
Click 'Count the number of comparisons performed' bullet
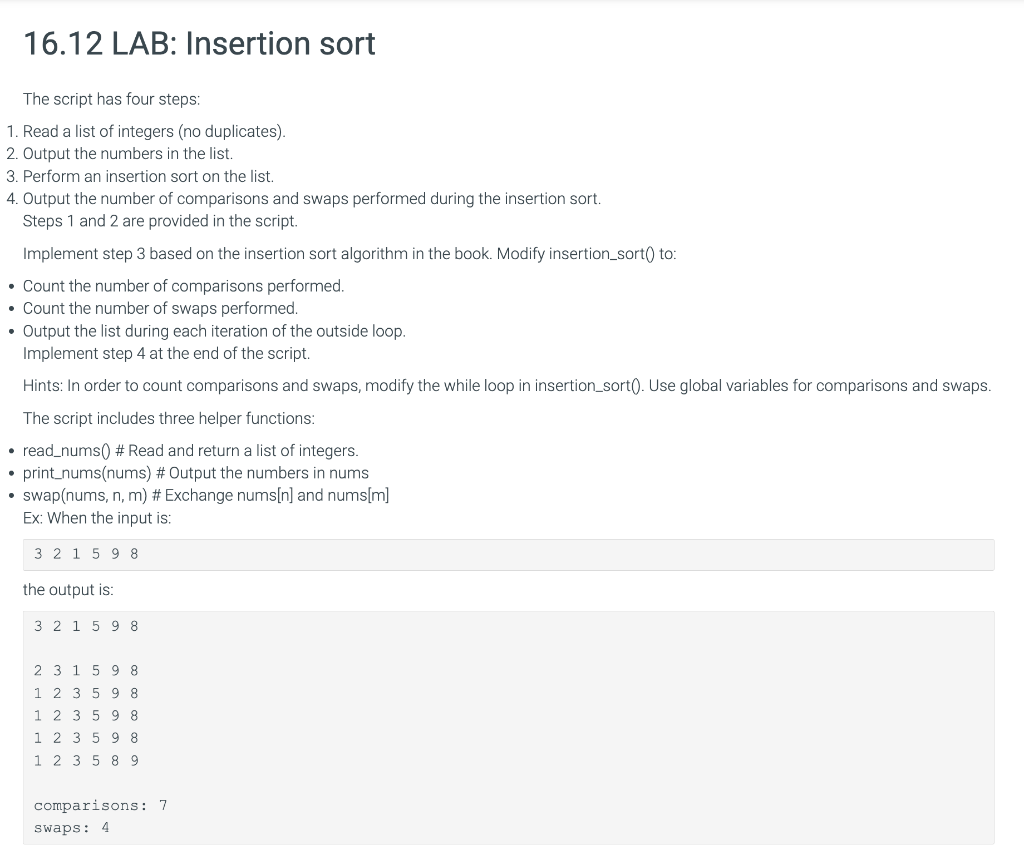184,286
